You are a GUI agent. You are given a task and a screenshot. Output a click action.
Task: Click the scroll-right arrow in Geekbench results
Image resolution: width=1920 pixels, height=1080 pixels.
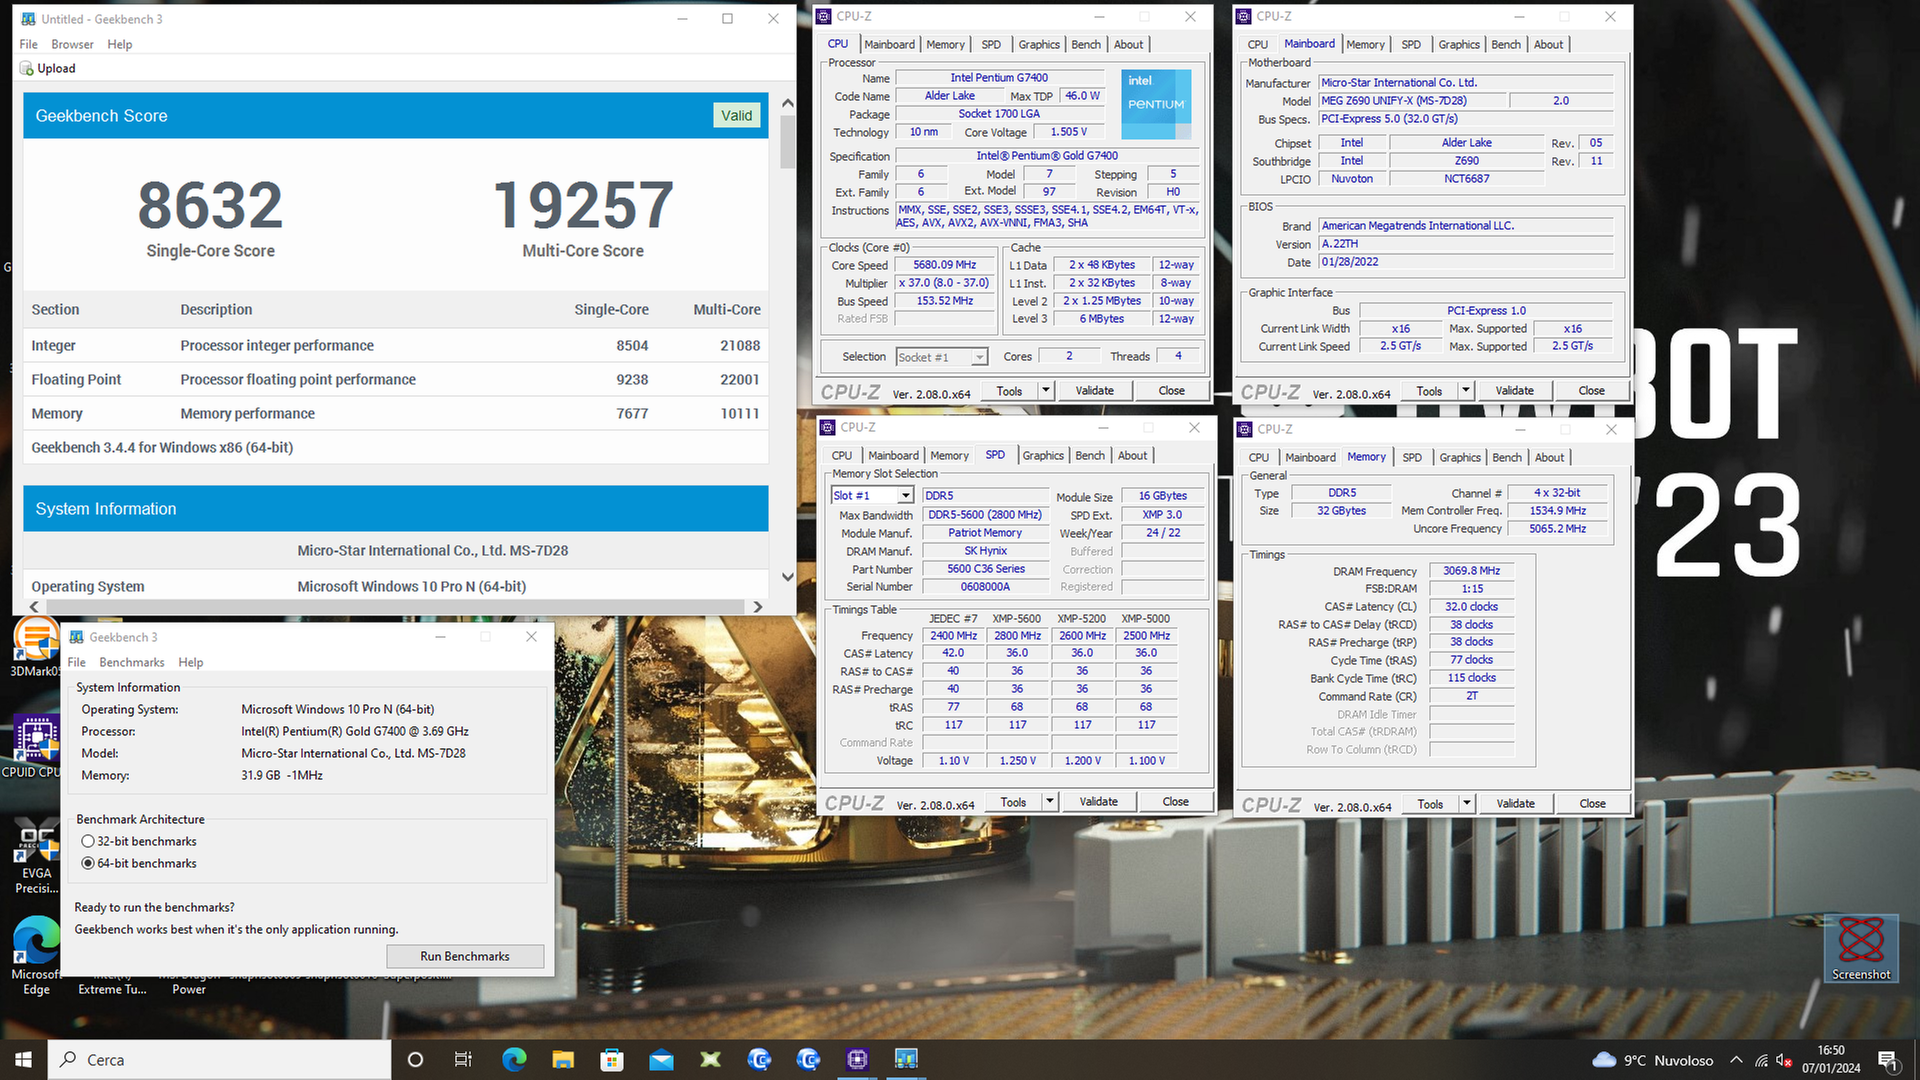(x=758, y=606)
